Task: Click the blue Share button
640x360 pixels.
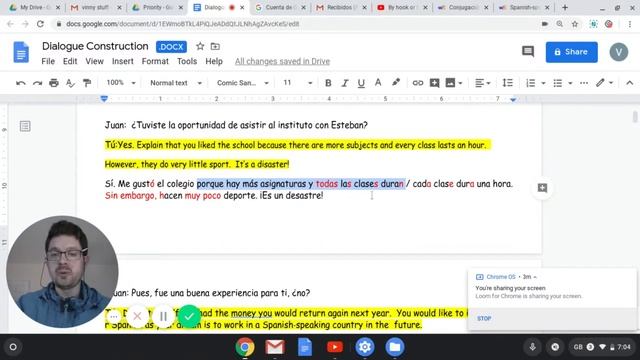Action: pos(571,52)
